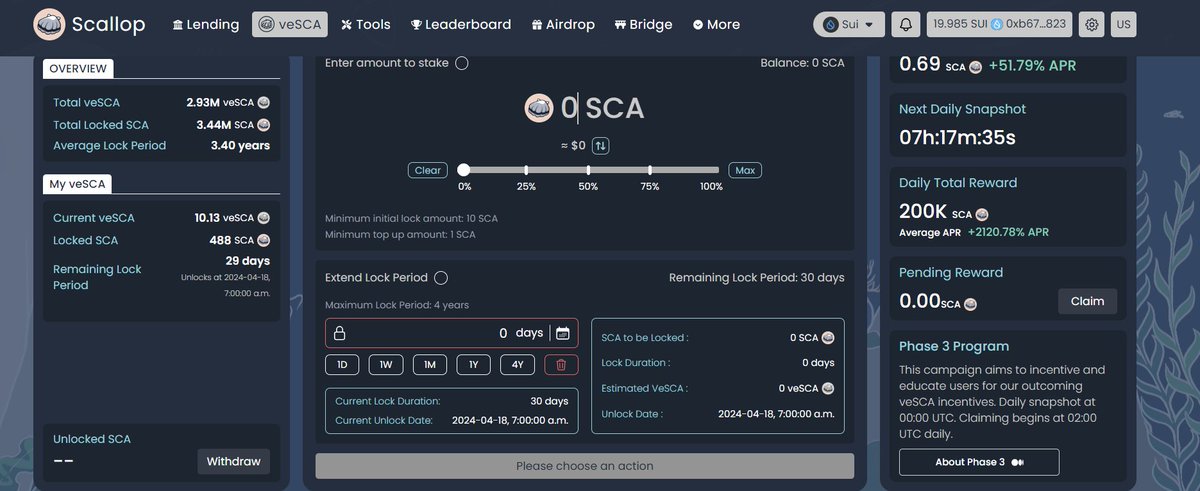1200x491 pixels.
Task: Click the Balance: 0 SCA text
Action: click(x=802, y=63)
